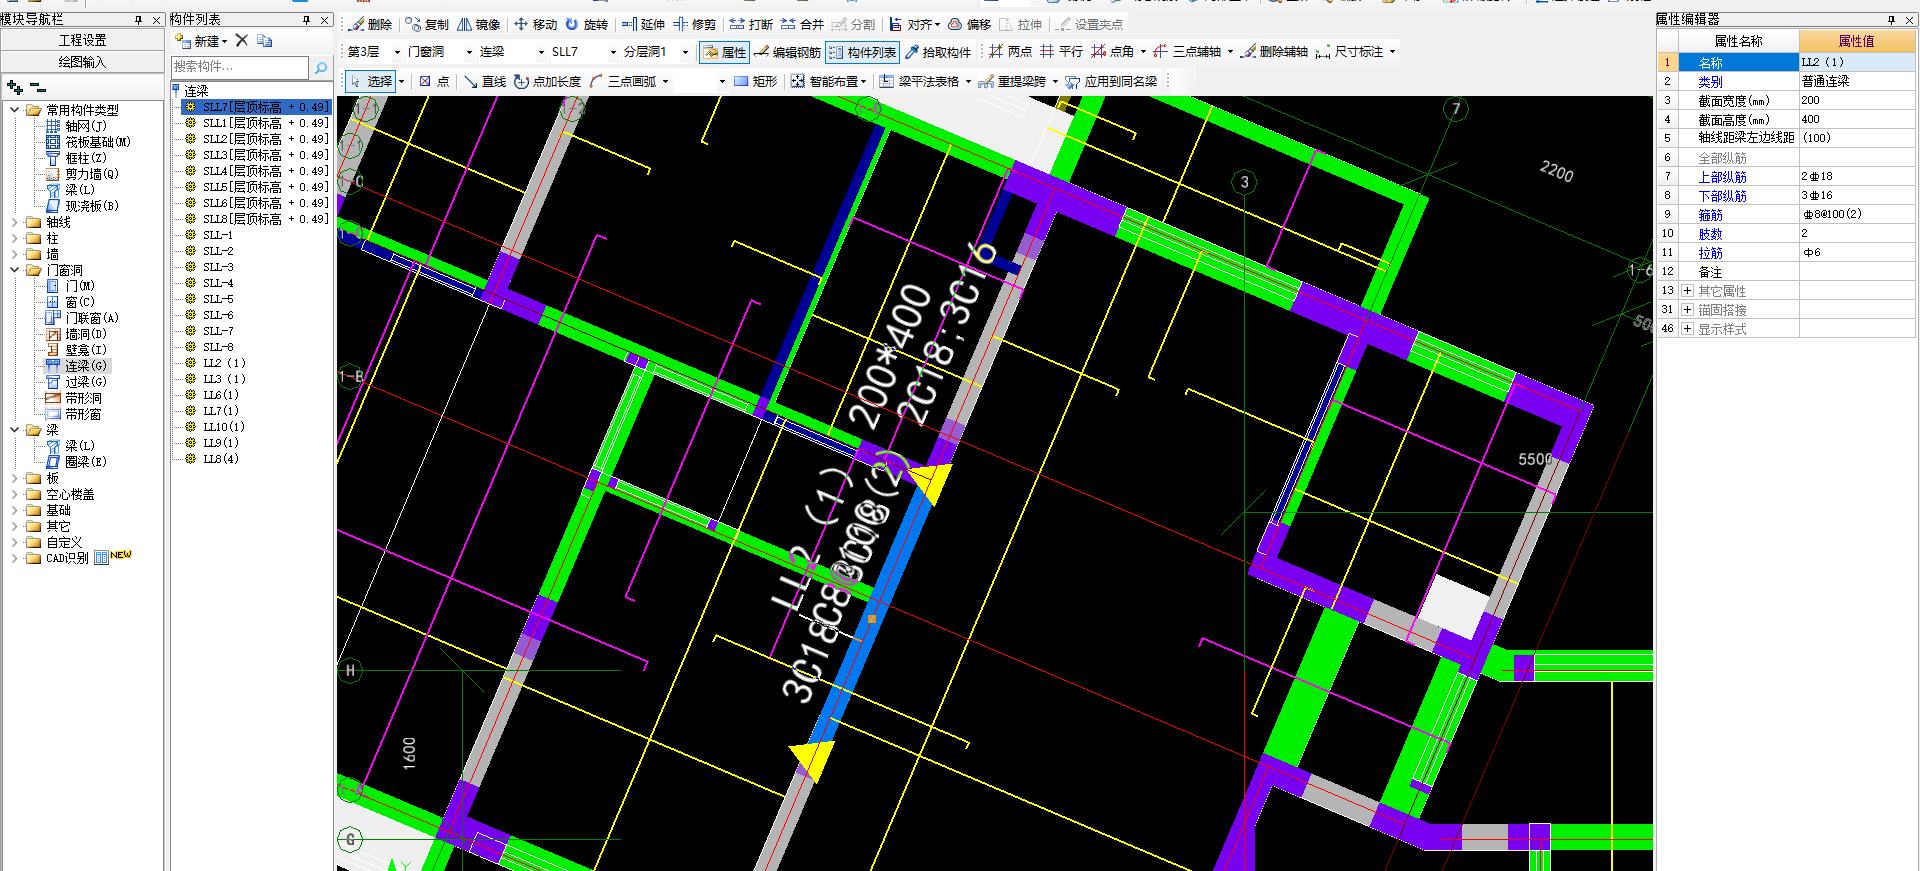The height and width of the screenshot is (871, 1920).
Task: Select the 复制 (copy) tool
Action: (428, 24)
